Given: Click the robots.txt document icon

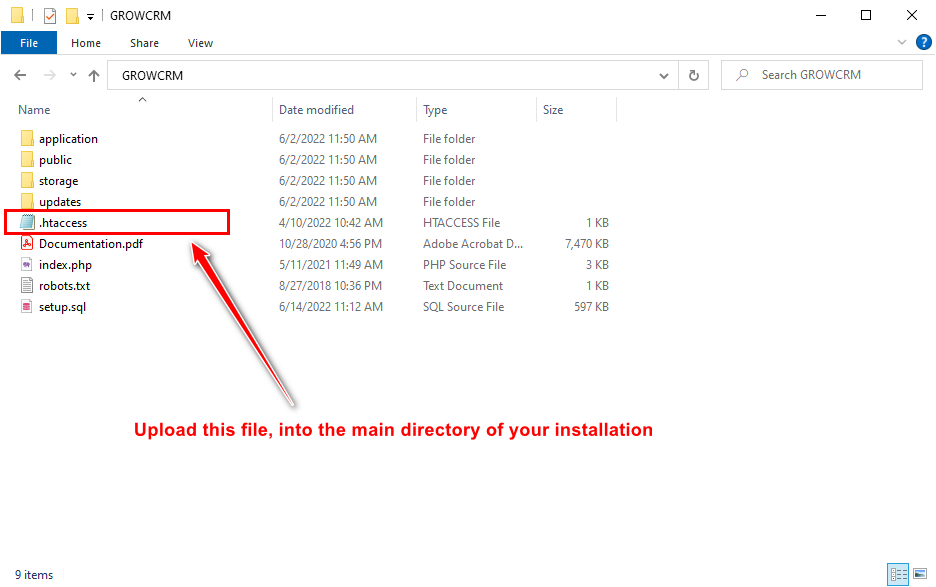Looking at the screenshot, I should pos(27,285).
